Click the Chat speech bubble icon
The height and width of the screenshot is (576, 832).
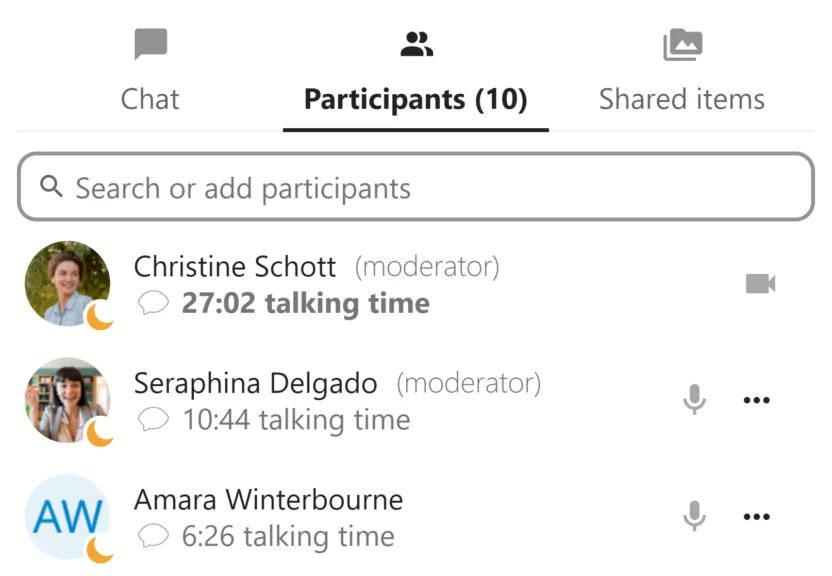pos(151,44)
